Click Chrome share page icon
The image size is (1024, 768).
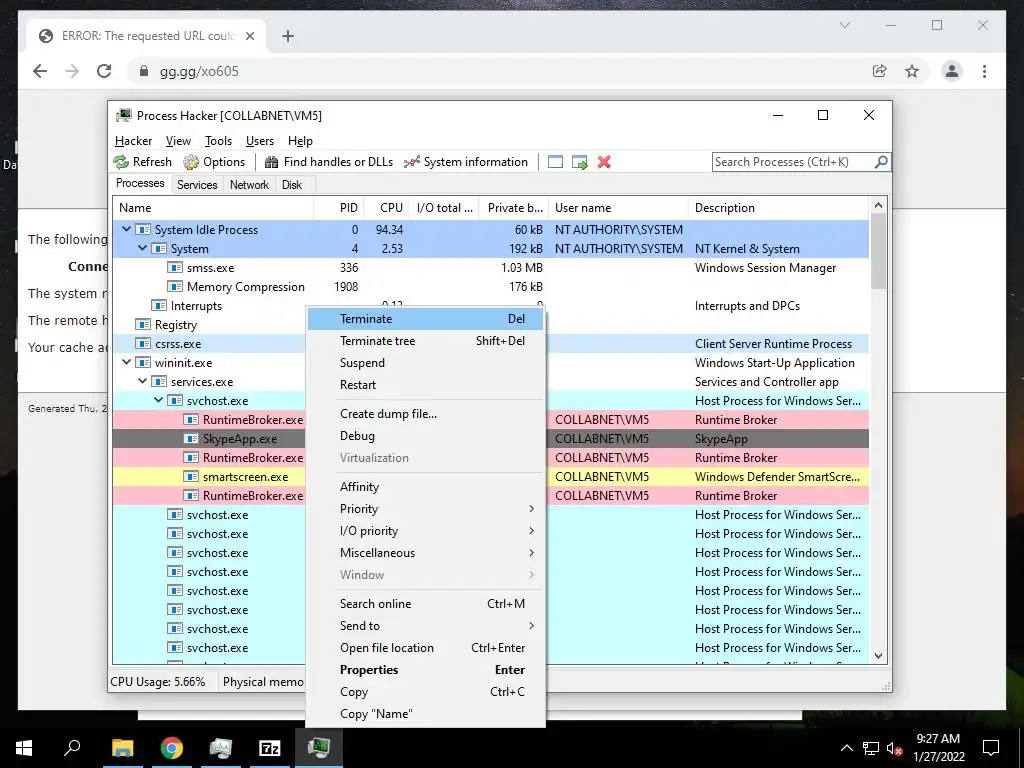click(x=880, y=71)
